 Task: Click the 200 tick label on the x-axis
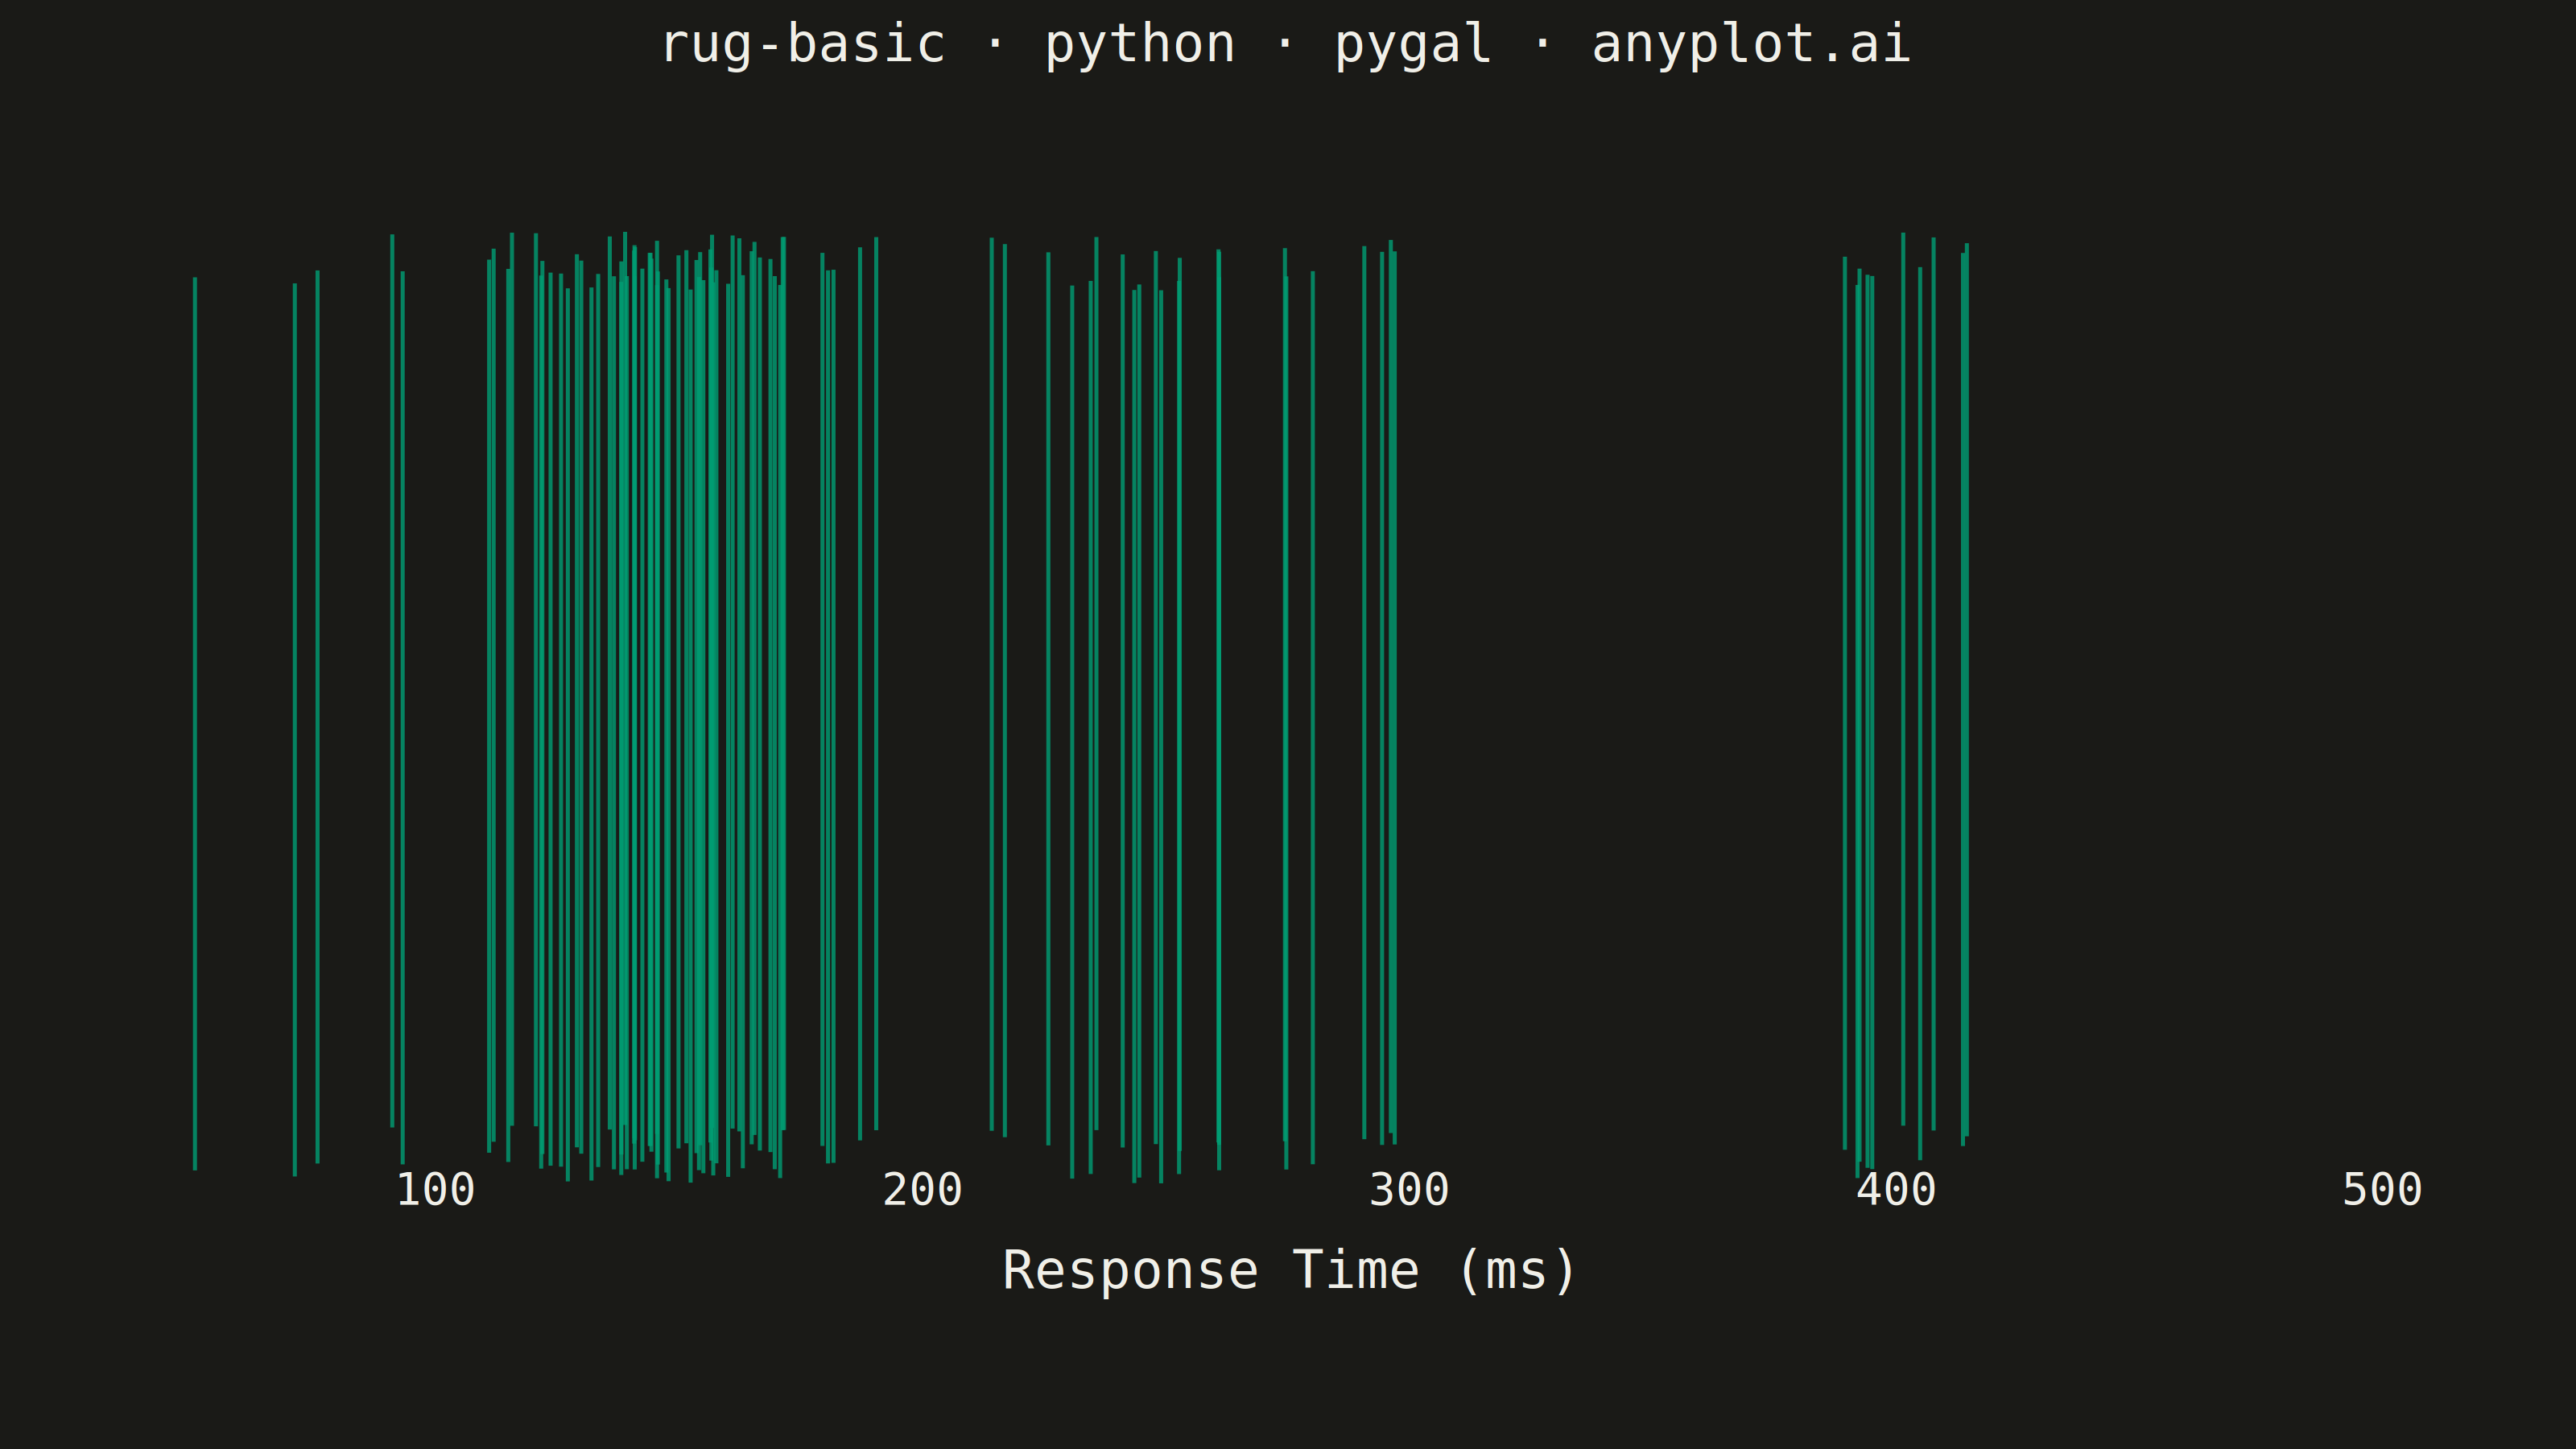(x=922, y=1190)
